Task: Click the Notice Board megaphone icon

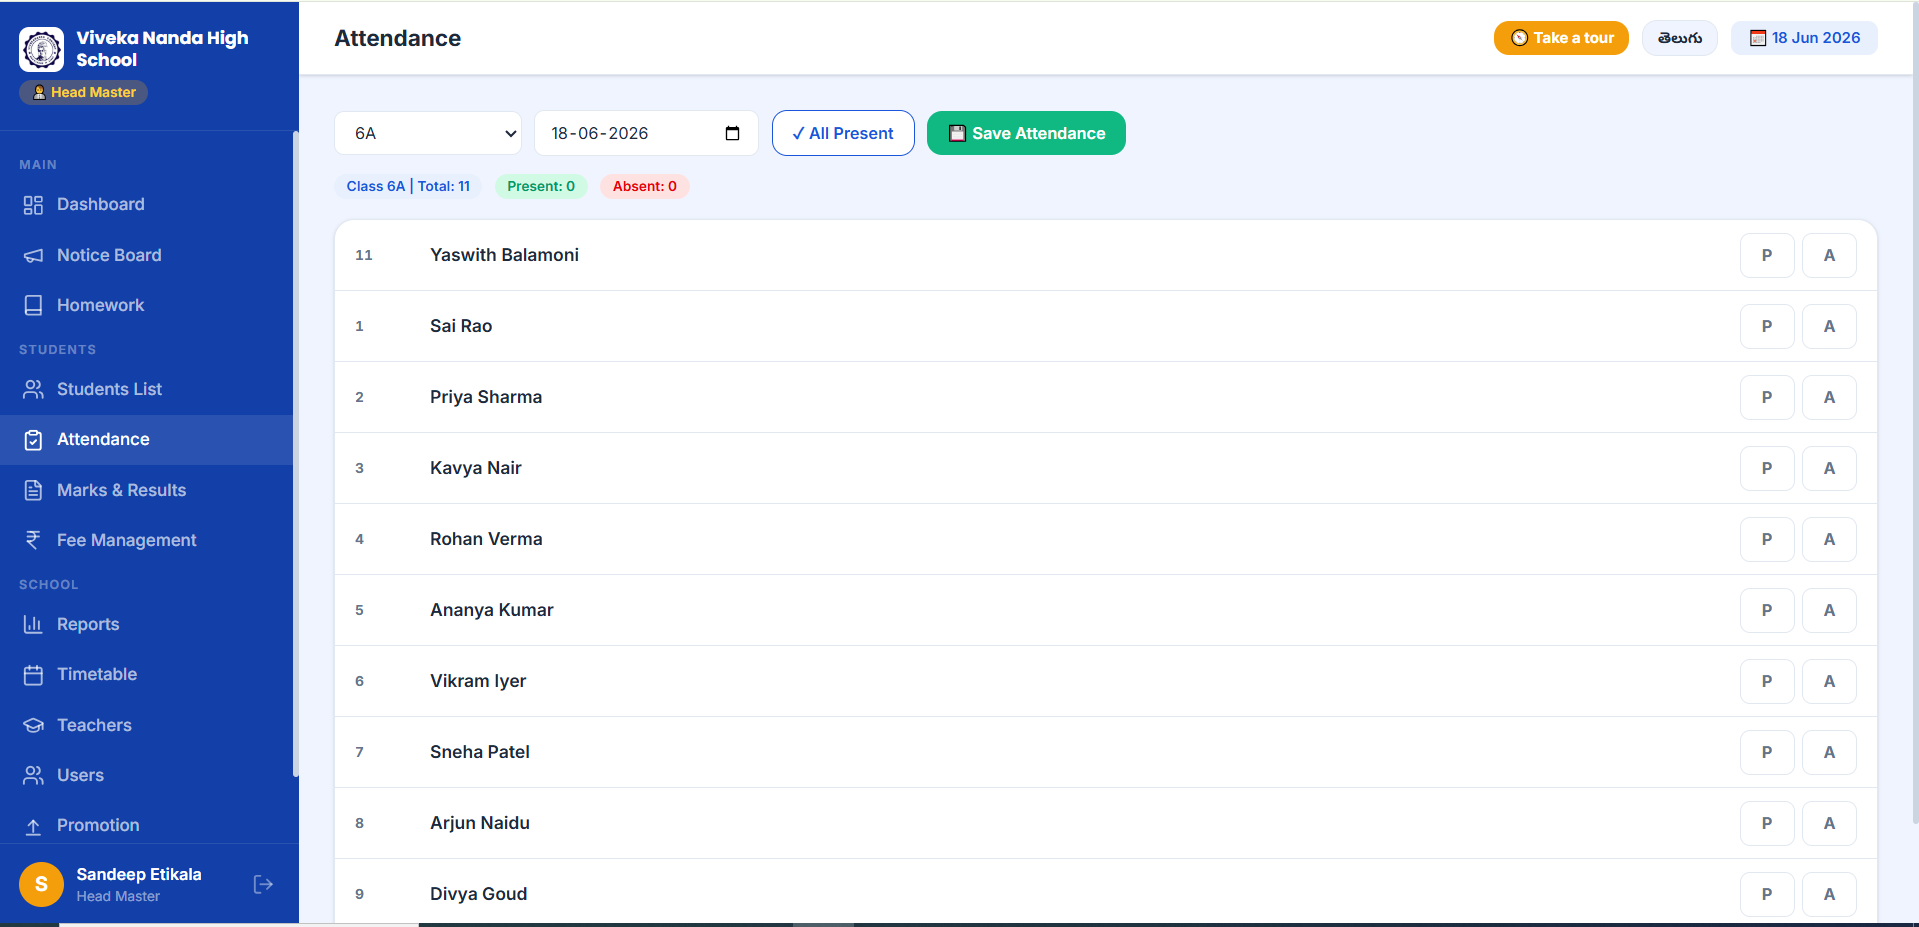Action: click(x=33, y=256)
